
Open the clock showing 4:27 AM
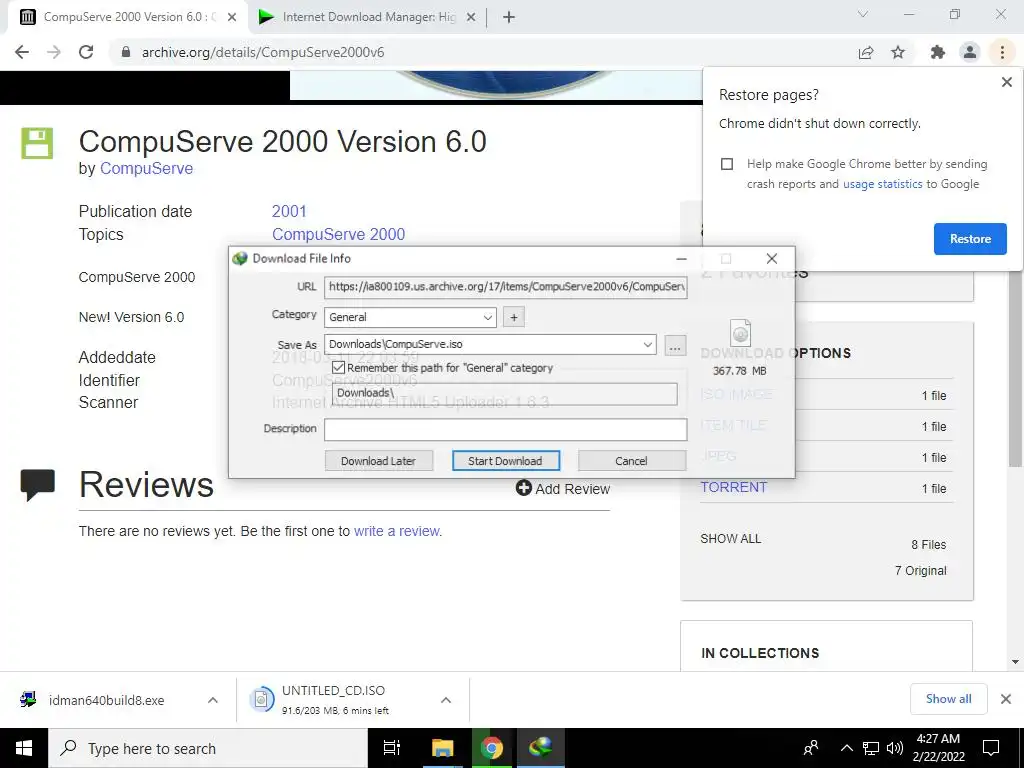(938, 748)
